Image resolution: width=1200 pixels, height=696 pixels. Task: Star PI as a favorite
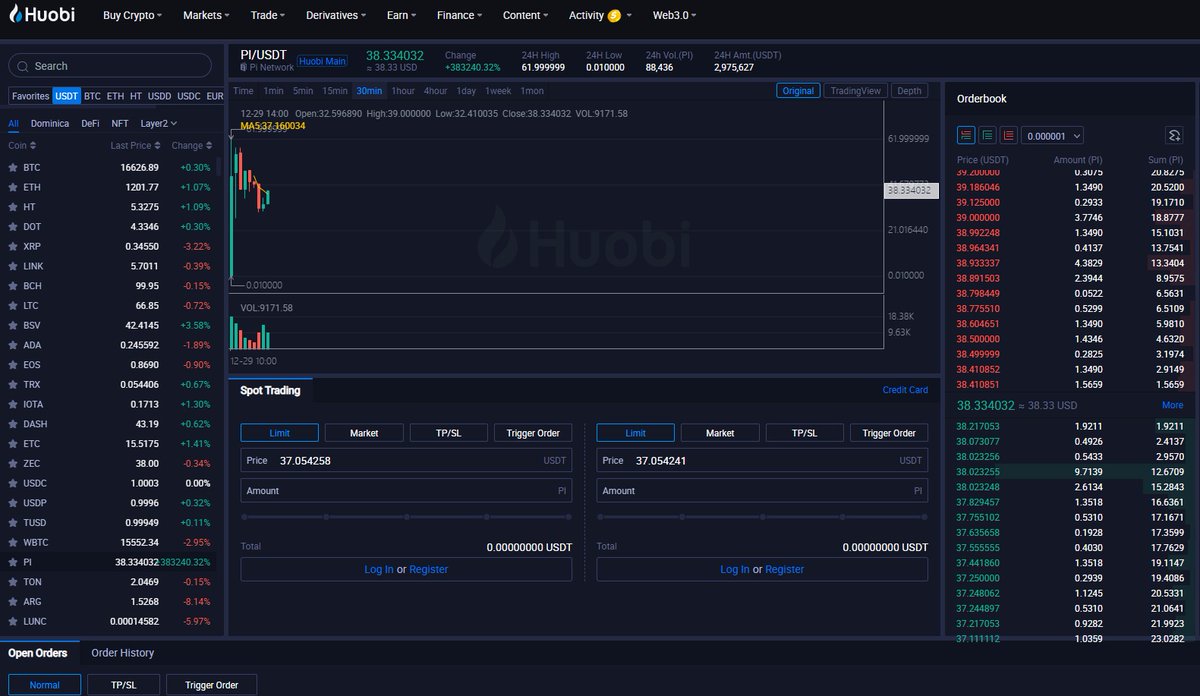13,562
